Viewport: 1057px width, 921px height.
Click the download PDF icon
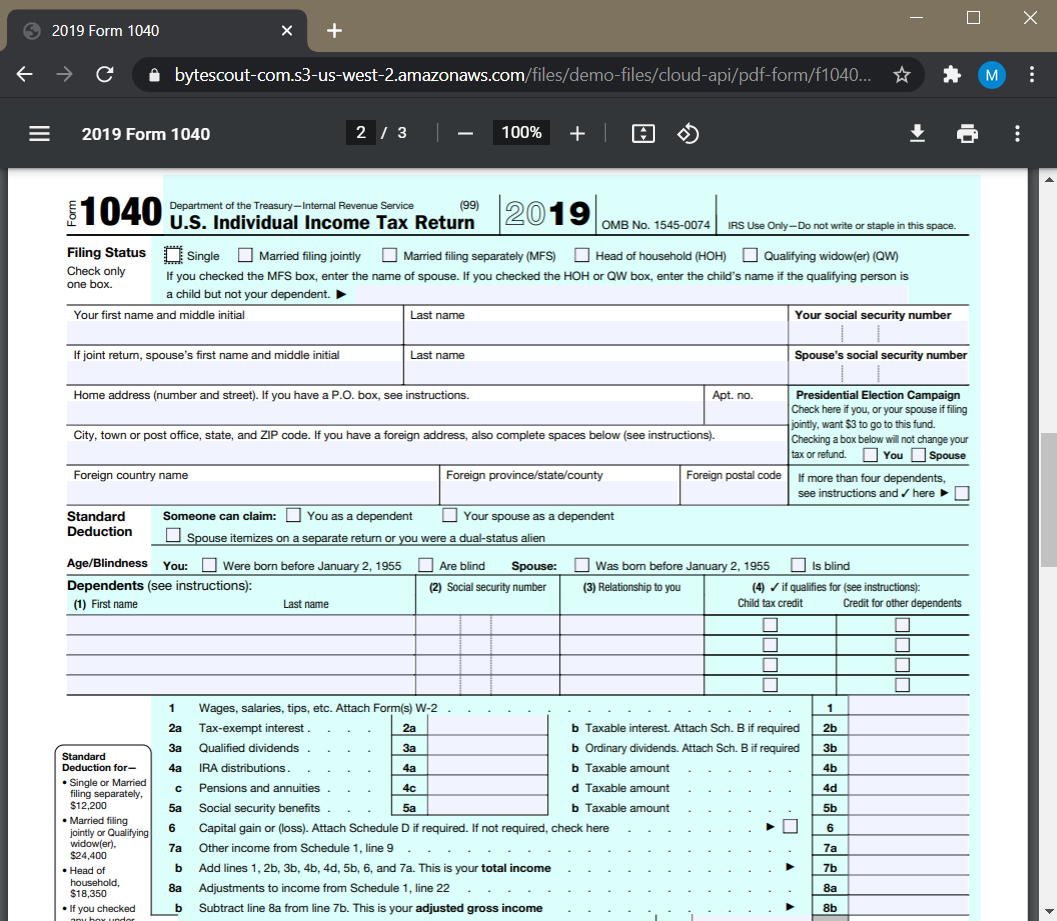click(917, 132)
